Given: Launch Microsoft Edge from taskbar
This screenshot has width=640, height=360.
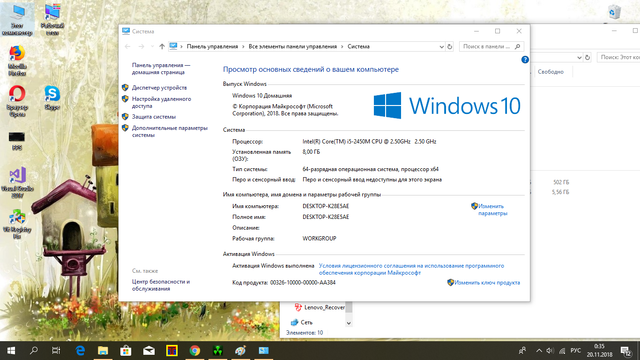Looking at the screenshot, I should pos(80,351).
